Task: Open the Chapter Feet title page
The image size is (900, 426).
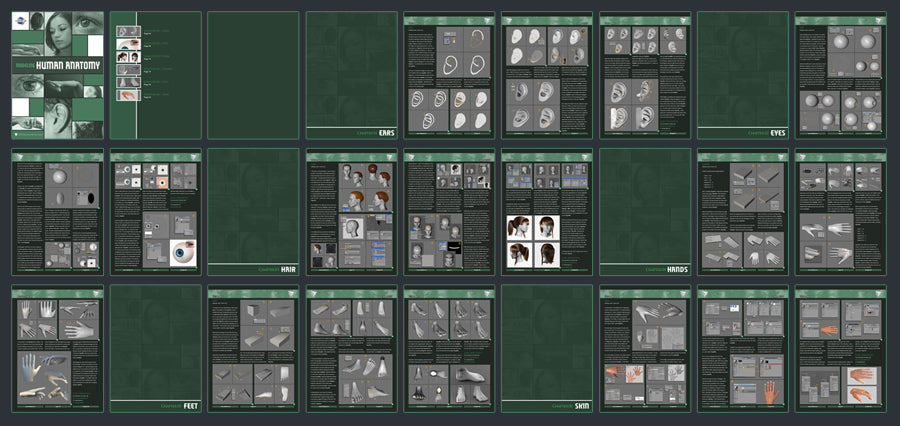Action: pos(155,349)
